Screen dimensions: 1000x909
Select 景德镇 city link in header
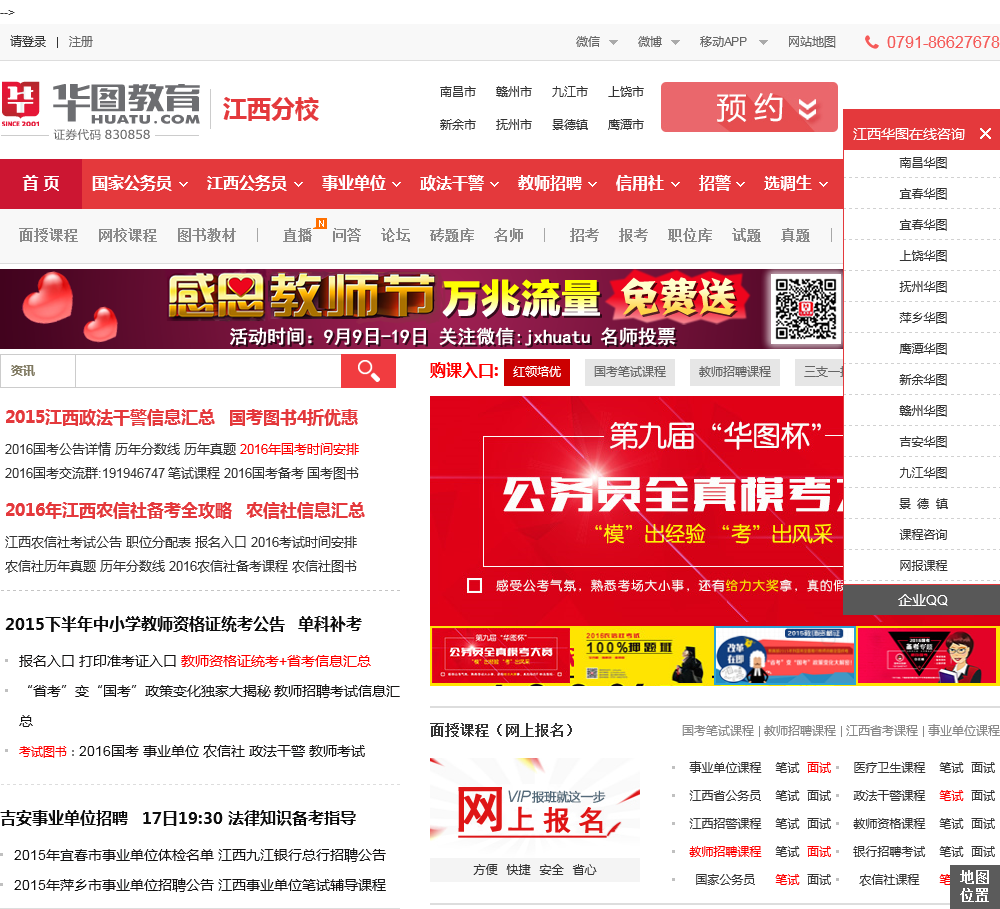coord(570,125)
